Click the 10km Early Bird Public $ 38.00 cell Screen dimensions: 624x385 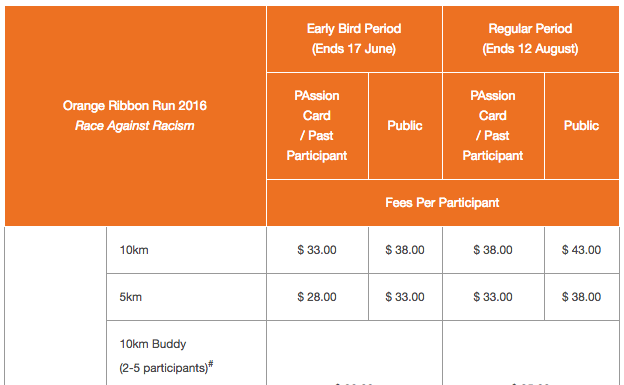coord(405,250)
